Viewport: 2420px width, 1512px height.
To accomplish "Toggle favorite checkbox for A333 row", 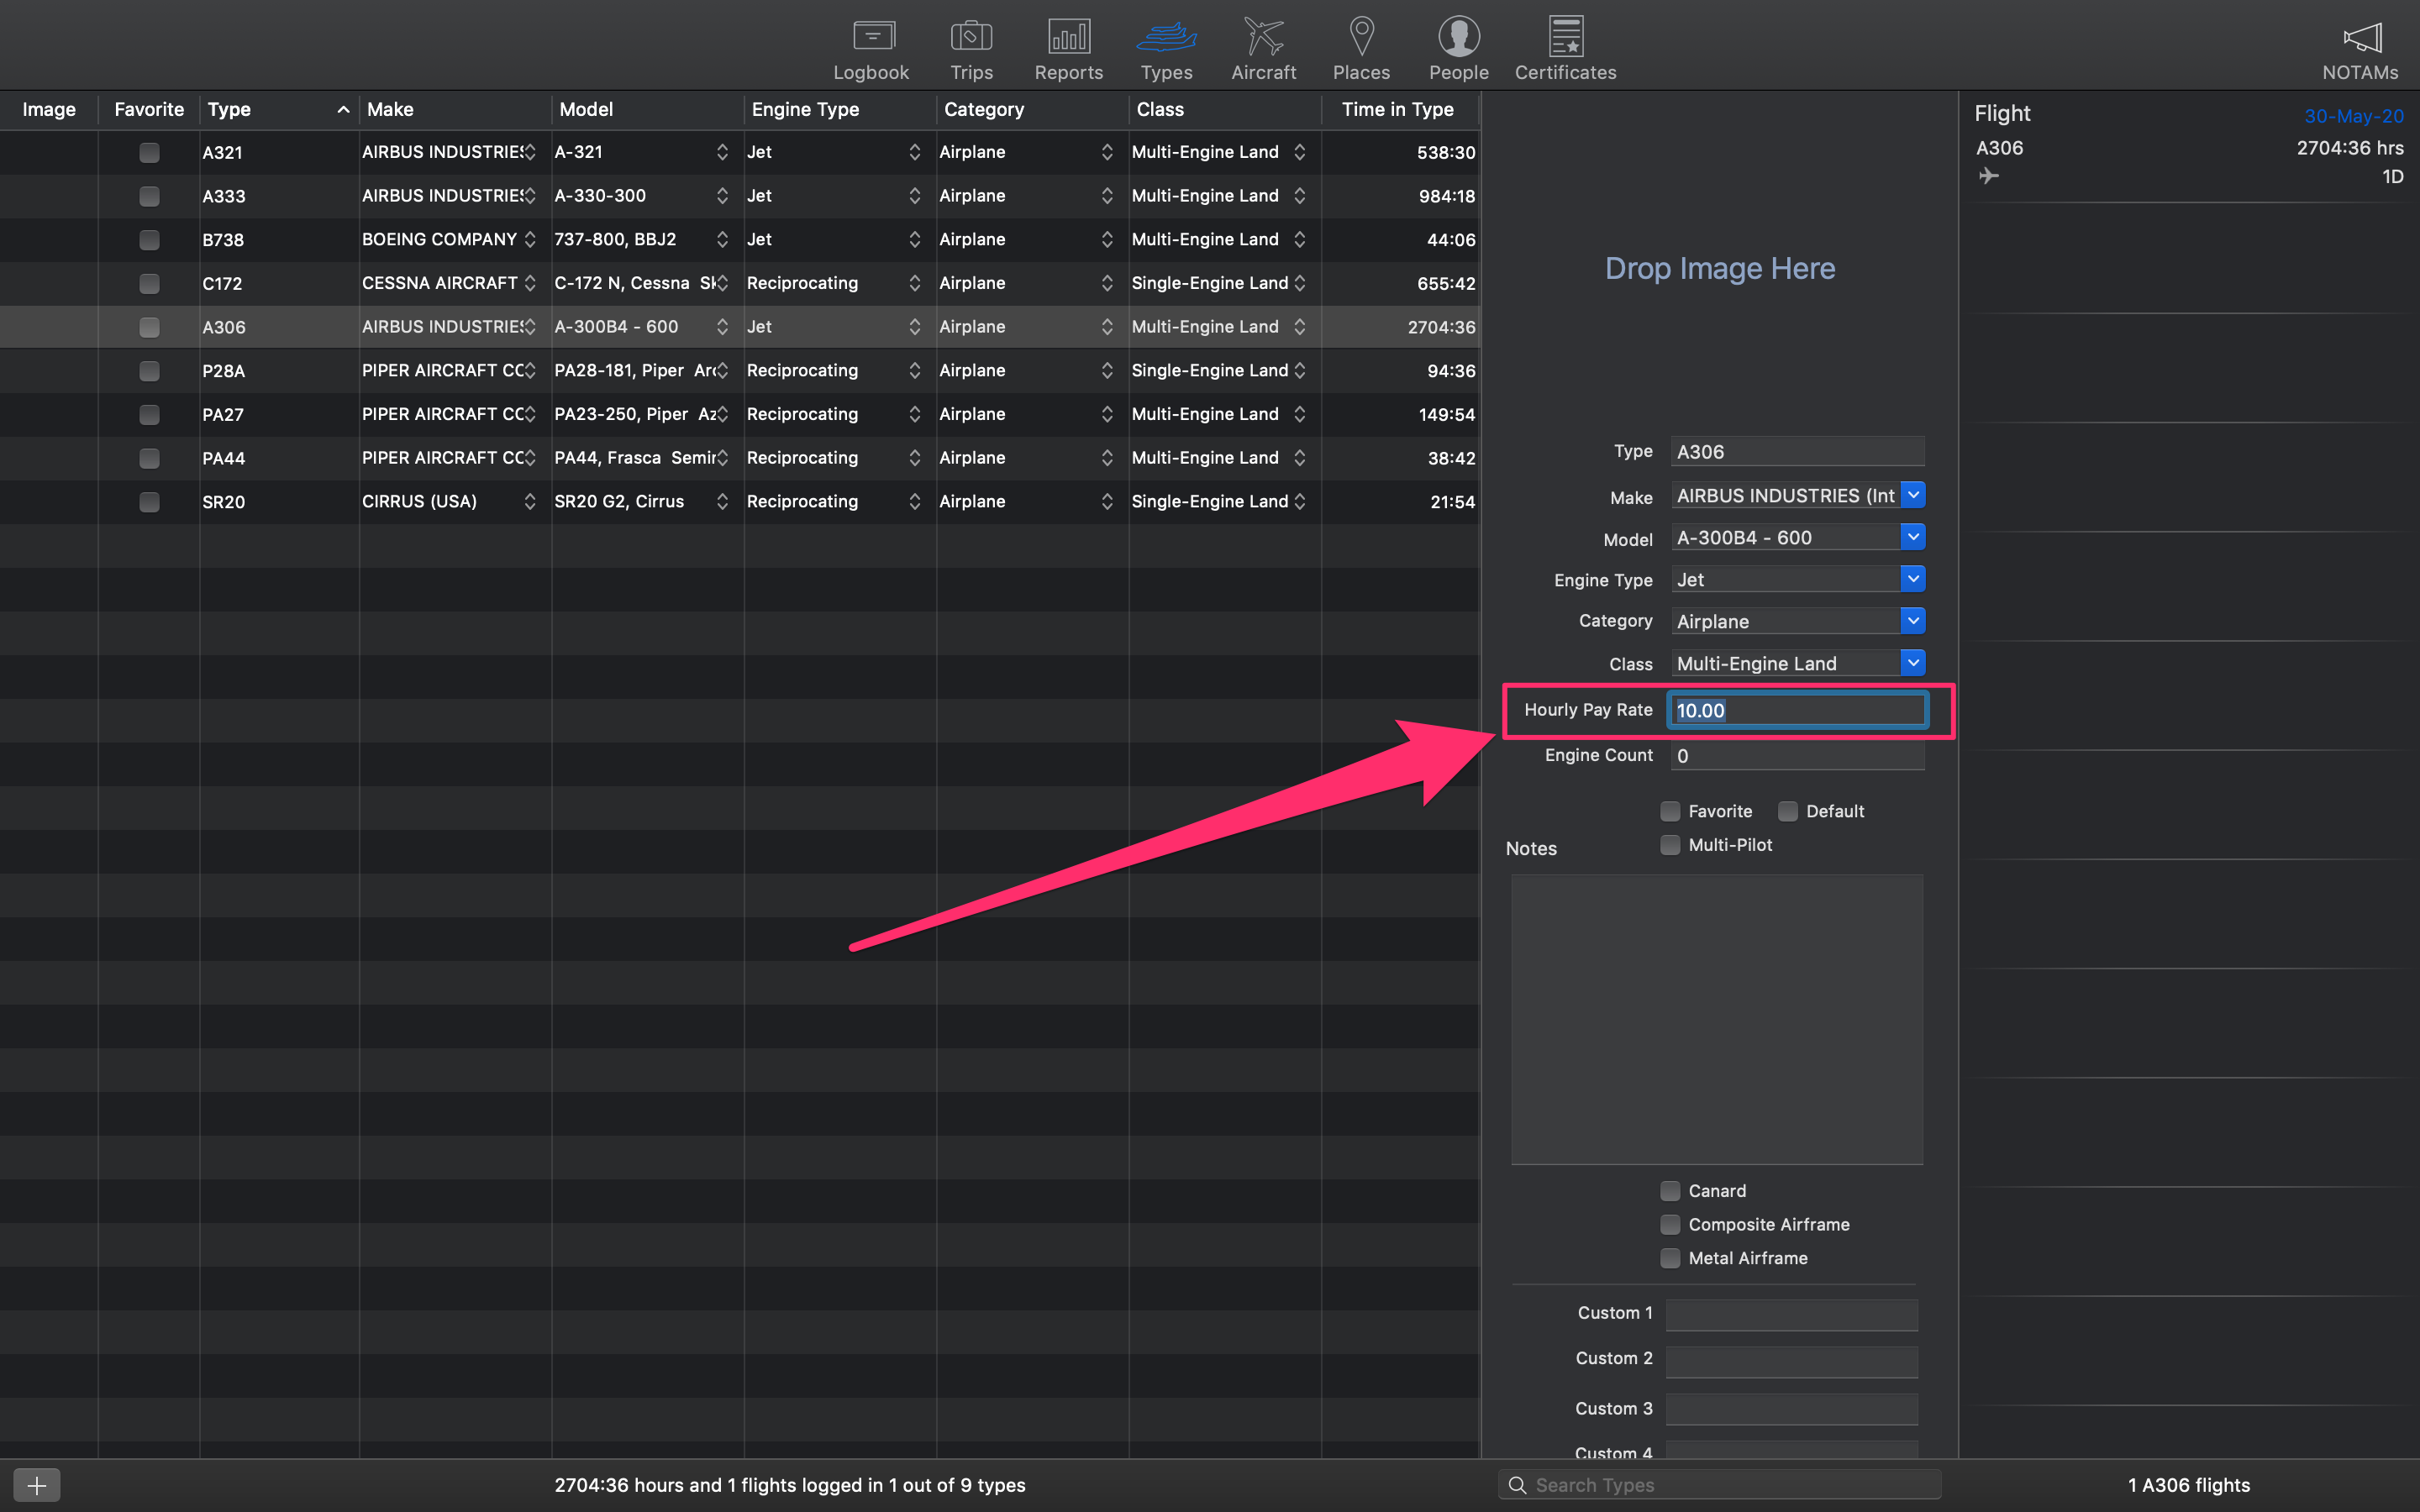I will point(149,196).
